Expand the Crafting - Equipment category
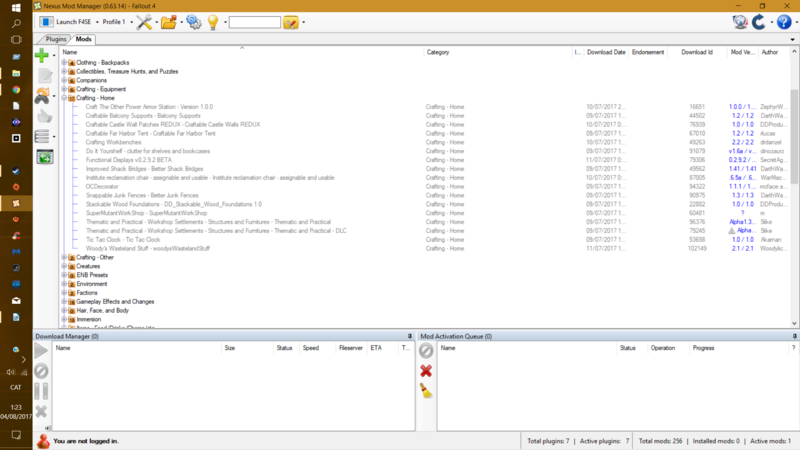This screenshot has width=800, height=450. pyautogui.click(x=64, y=89)
